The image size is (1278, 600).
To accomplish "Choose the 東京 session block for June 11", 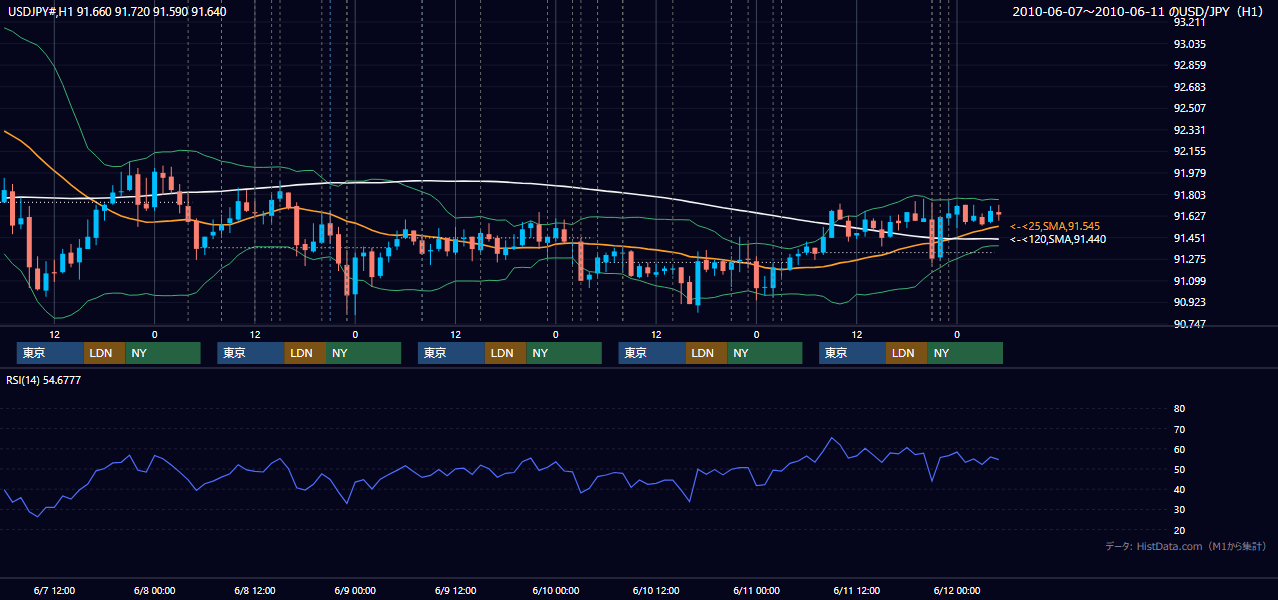I will point(852,353).
